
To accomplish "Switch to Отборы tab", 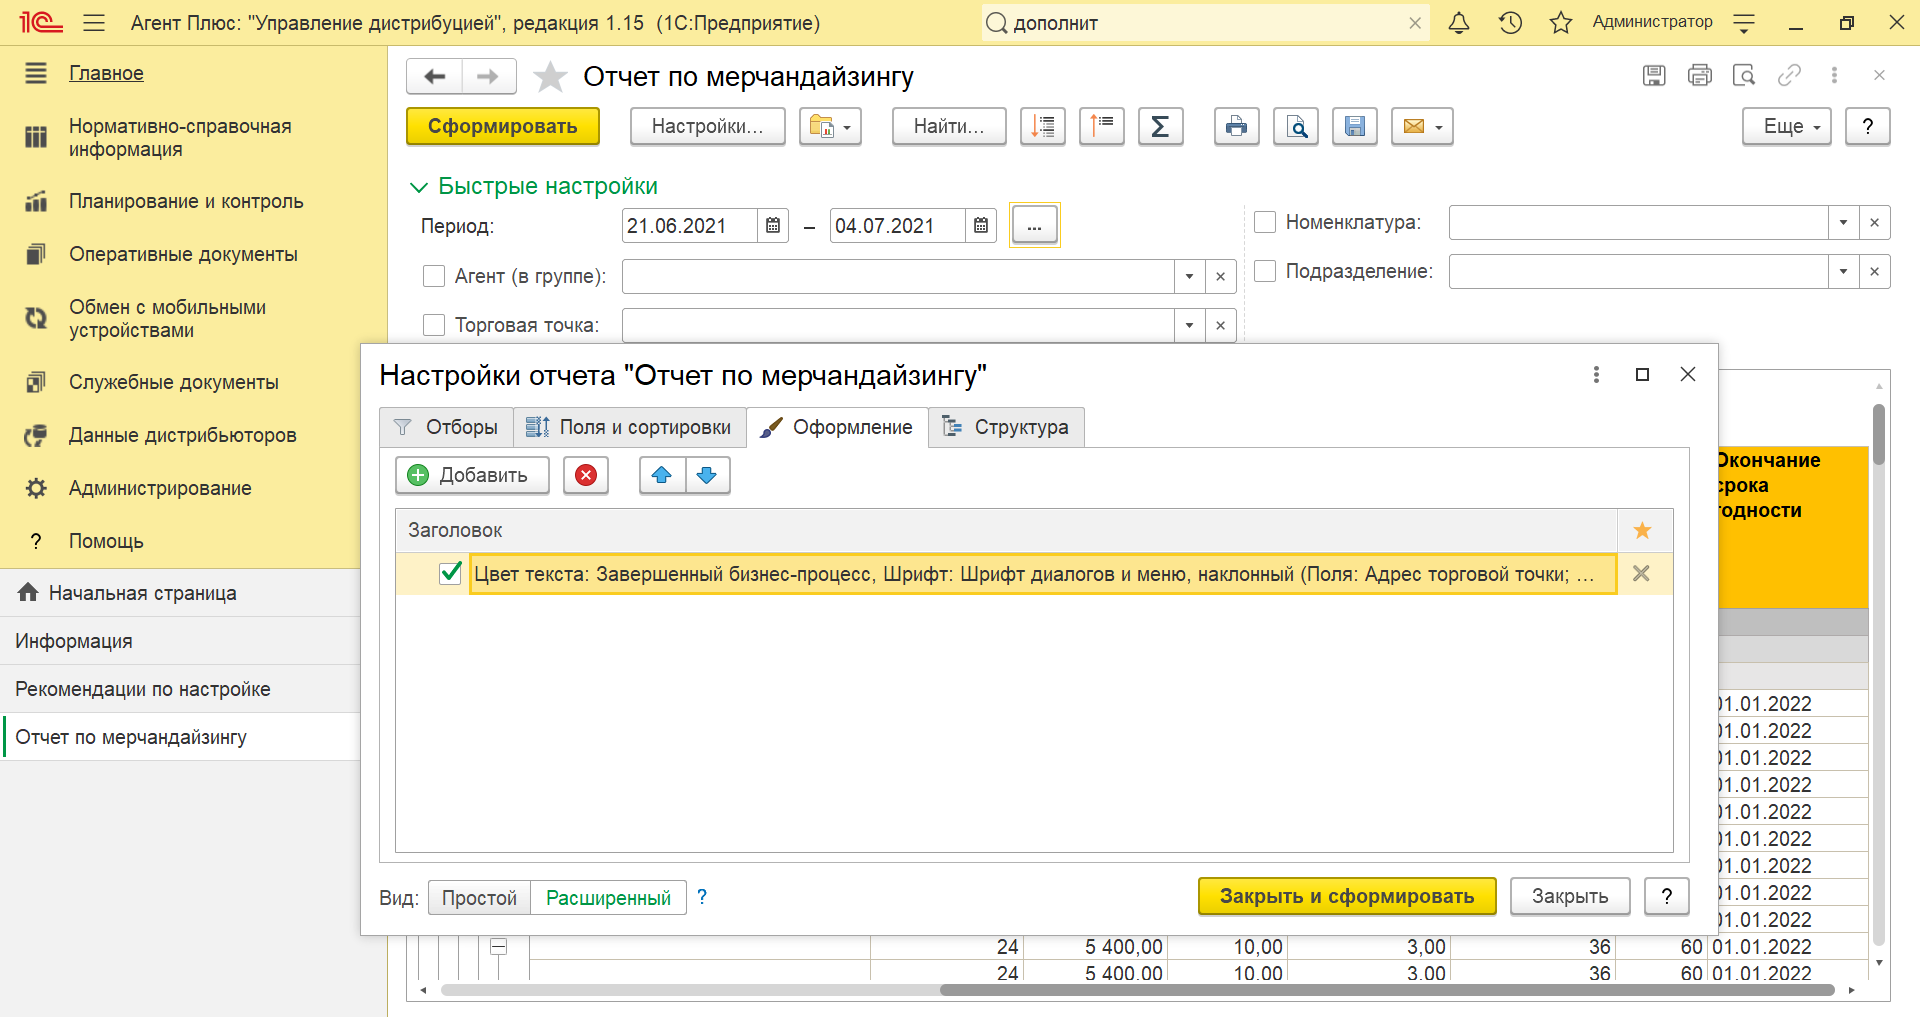I will pos(446,427).
